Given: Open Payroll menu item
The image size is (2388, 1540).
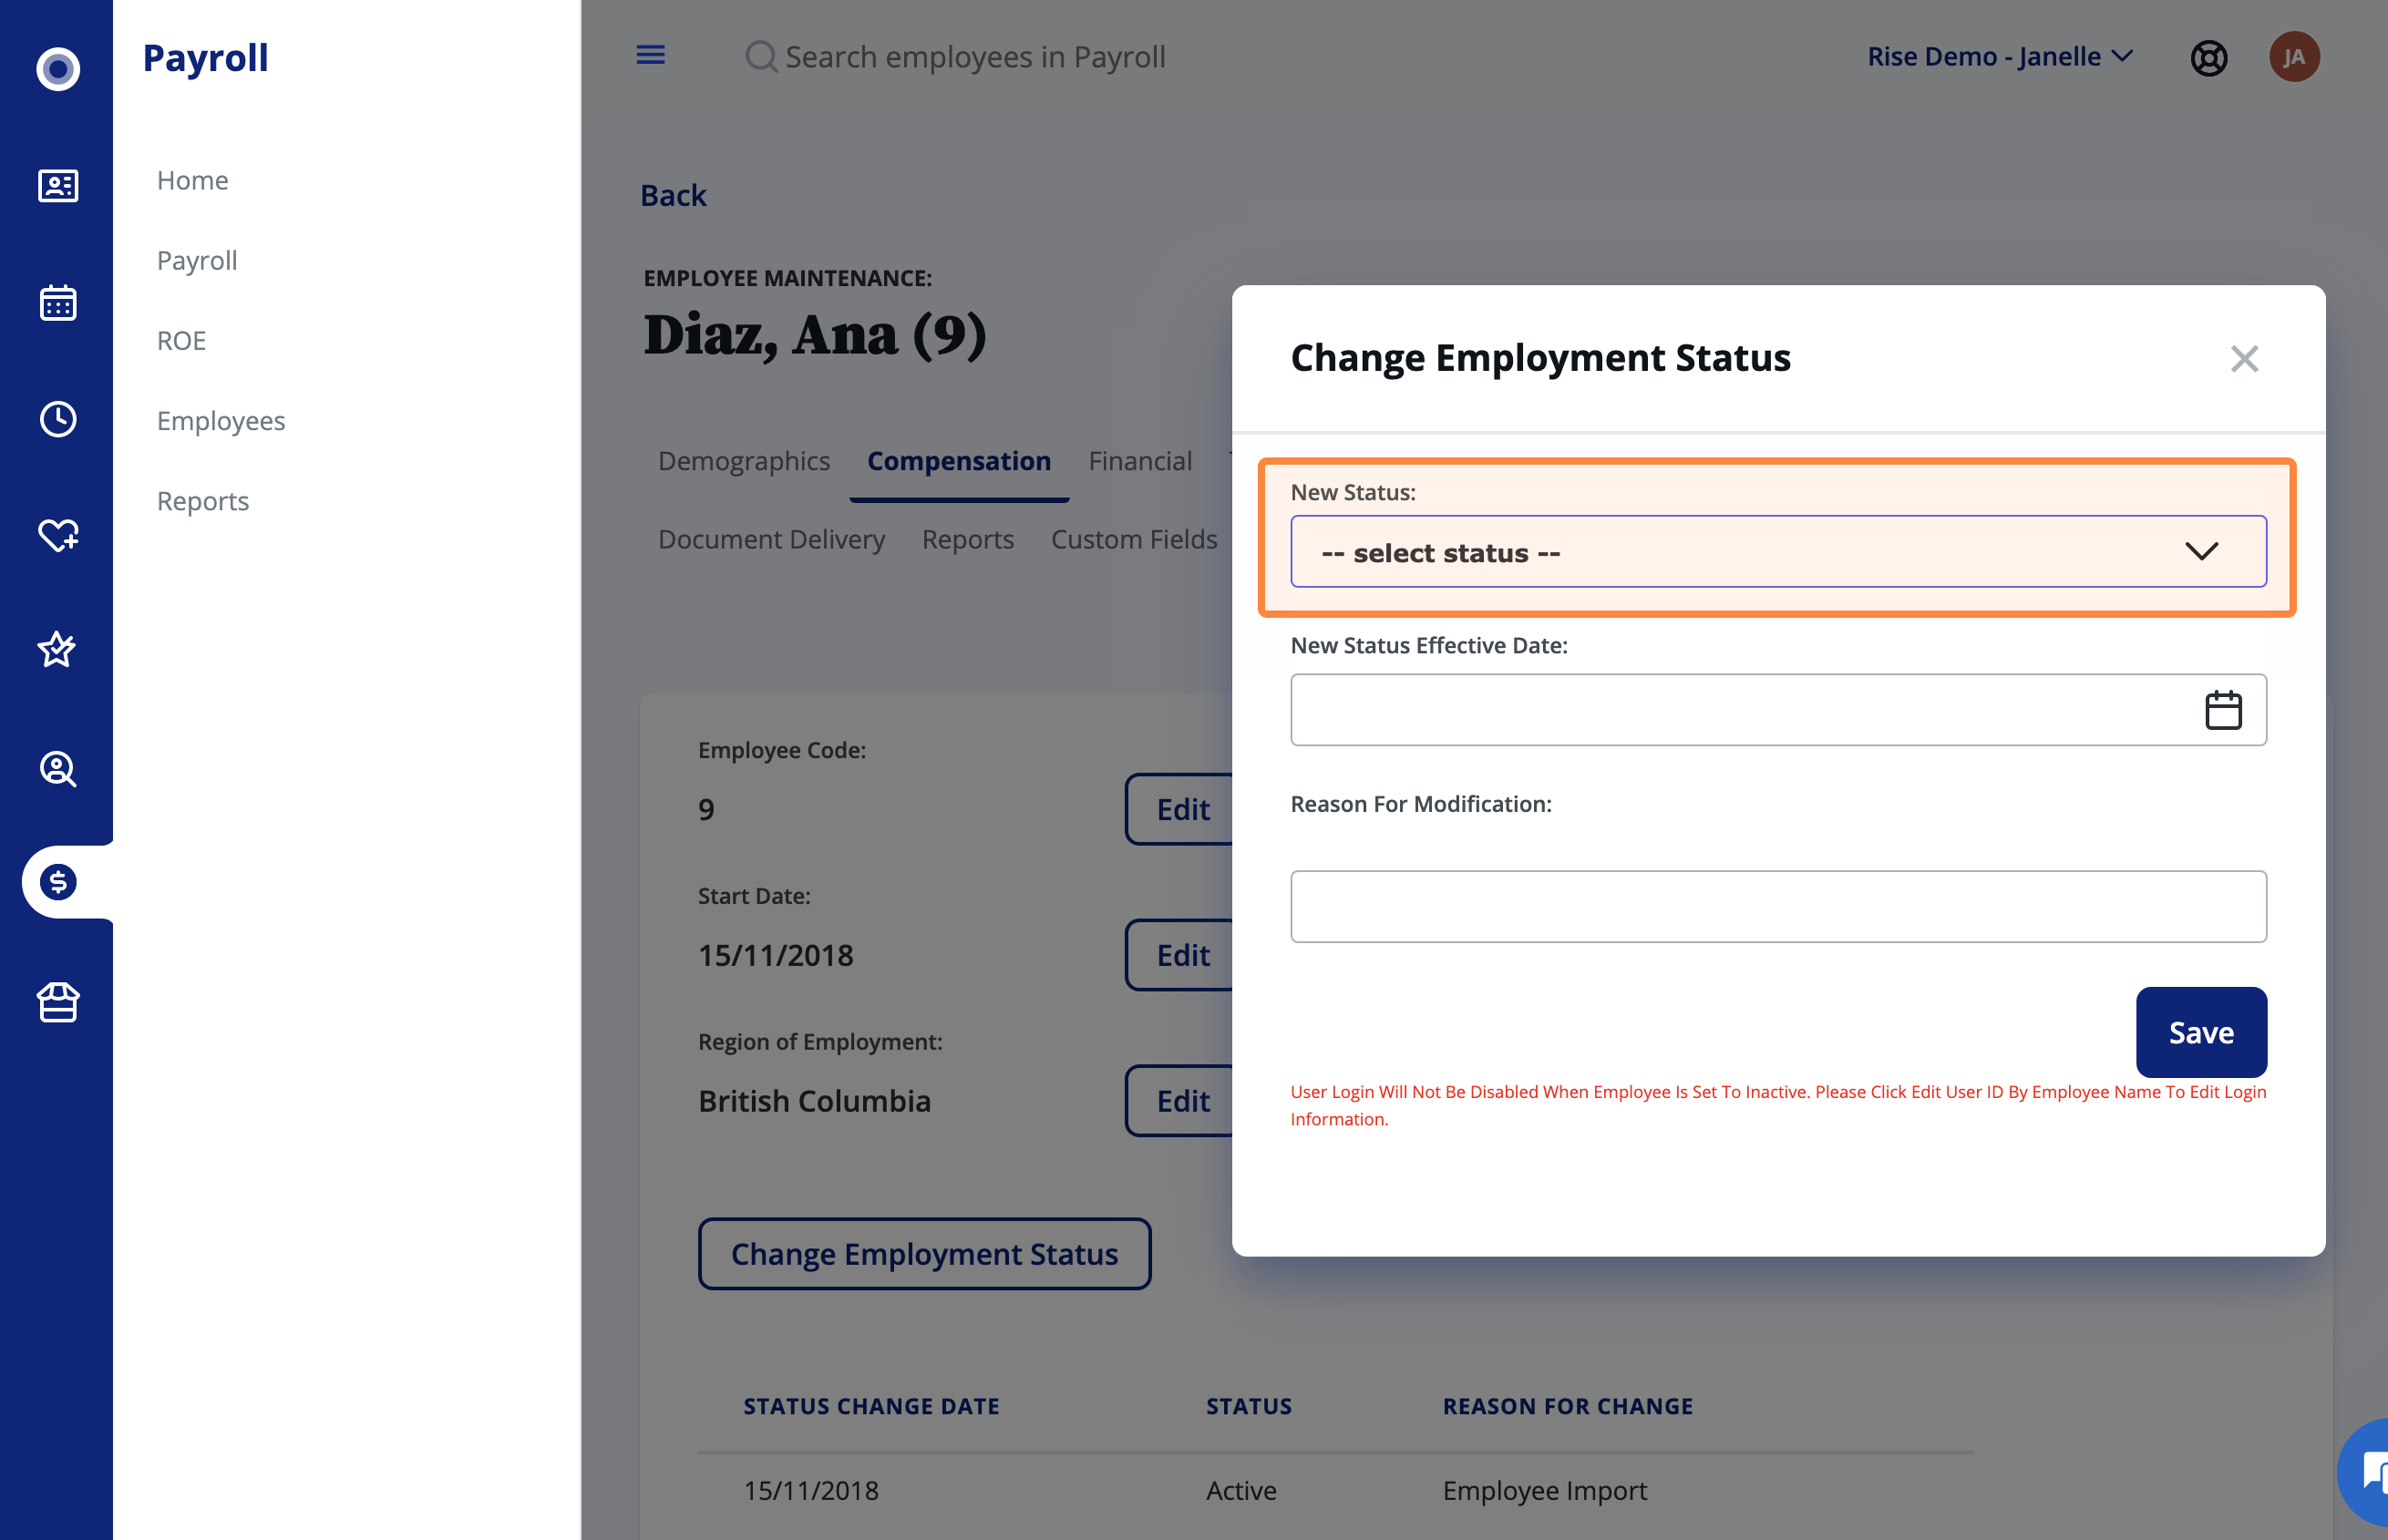Looking at the screenshot, I should click(x=197, y=261).
